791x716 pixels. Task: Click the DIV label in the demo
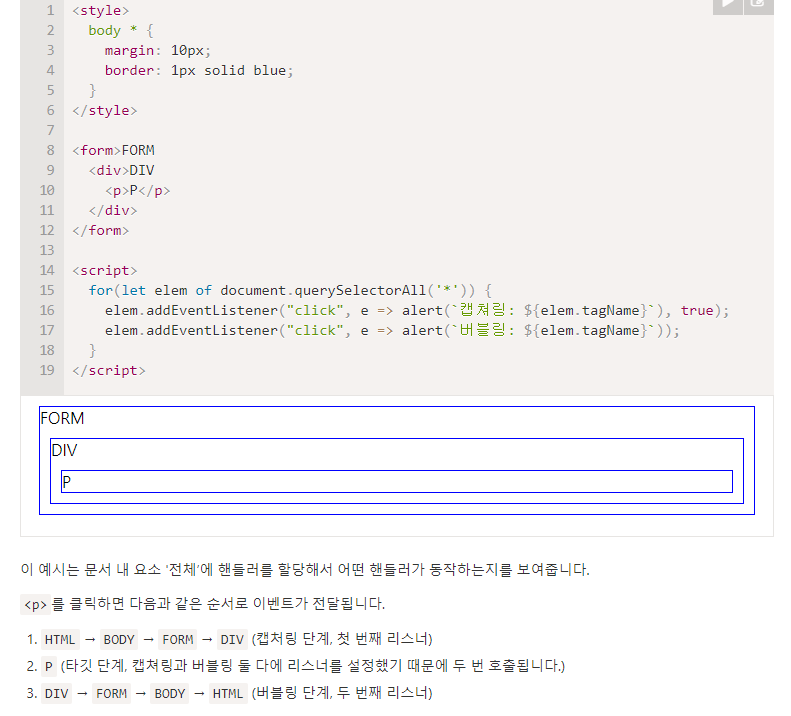pyautogui.click(x=64, y=450)
